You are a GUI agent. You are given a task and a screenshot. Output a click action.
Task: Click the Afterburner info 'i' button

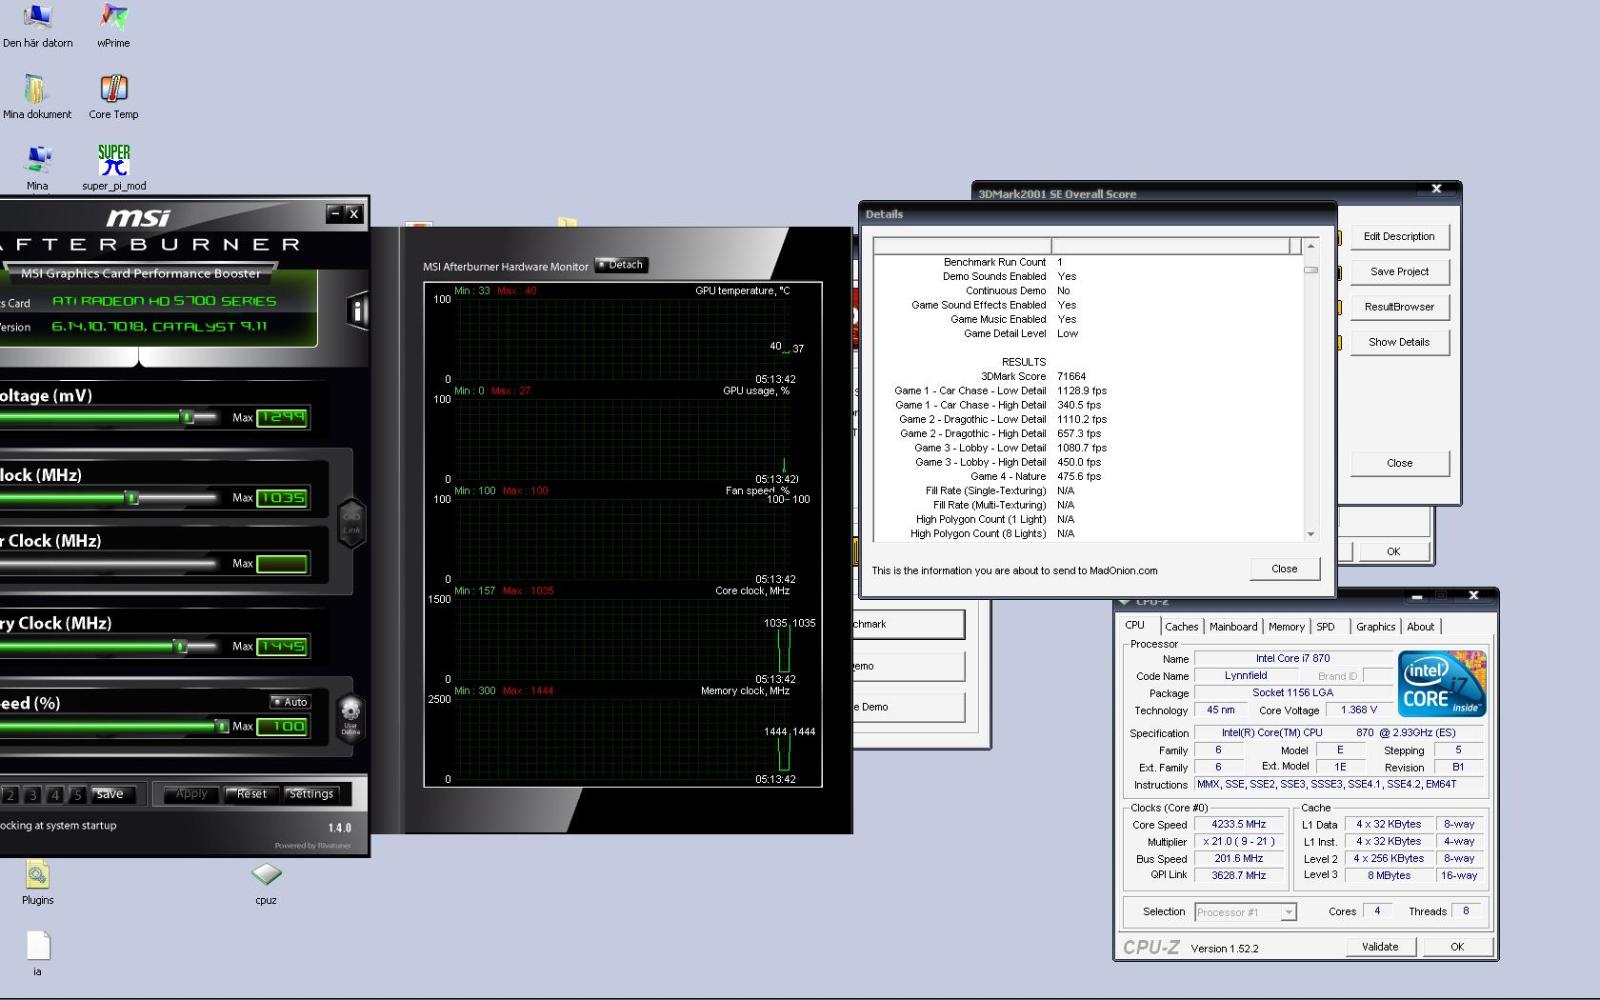click(357, 311)
